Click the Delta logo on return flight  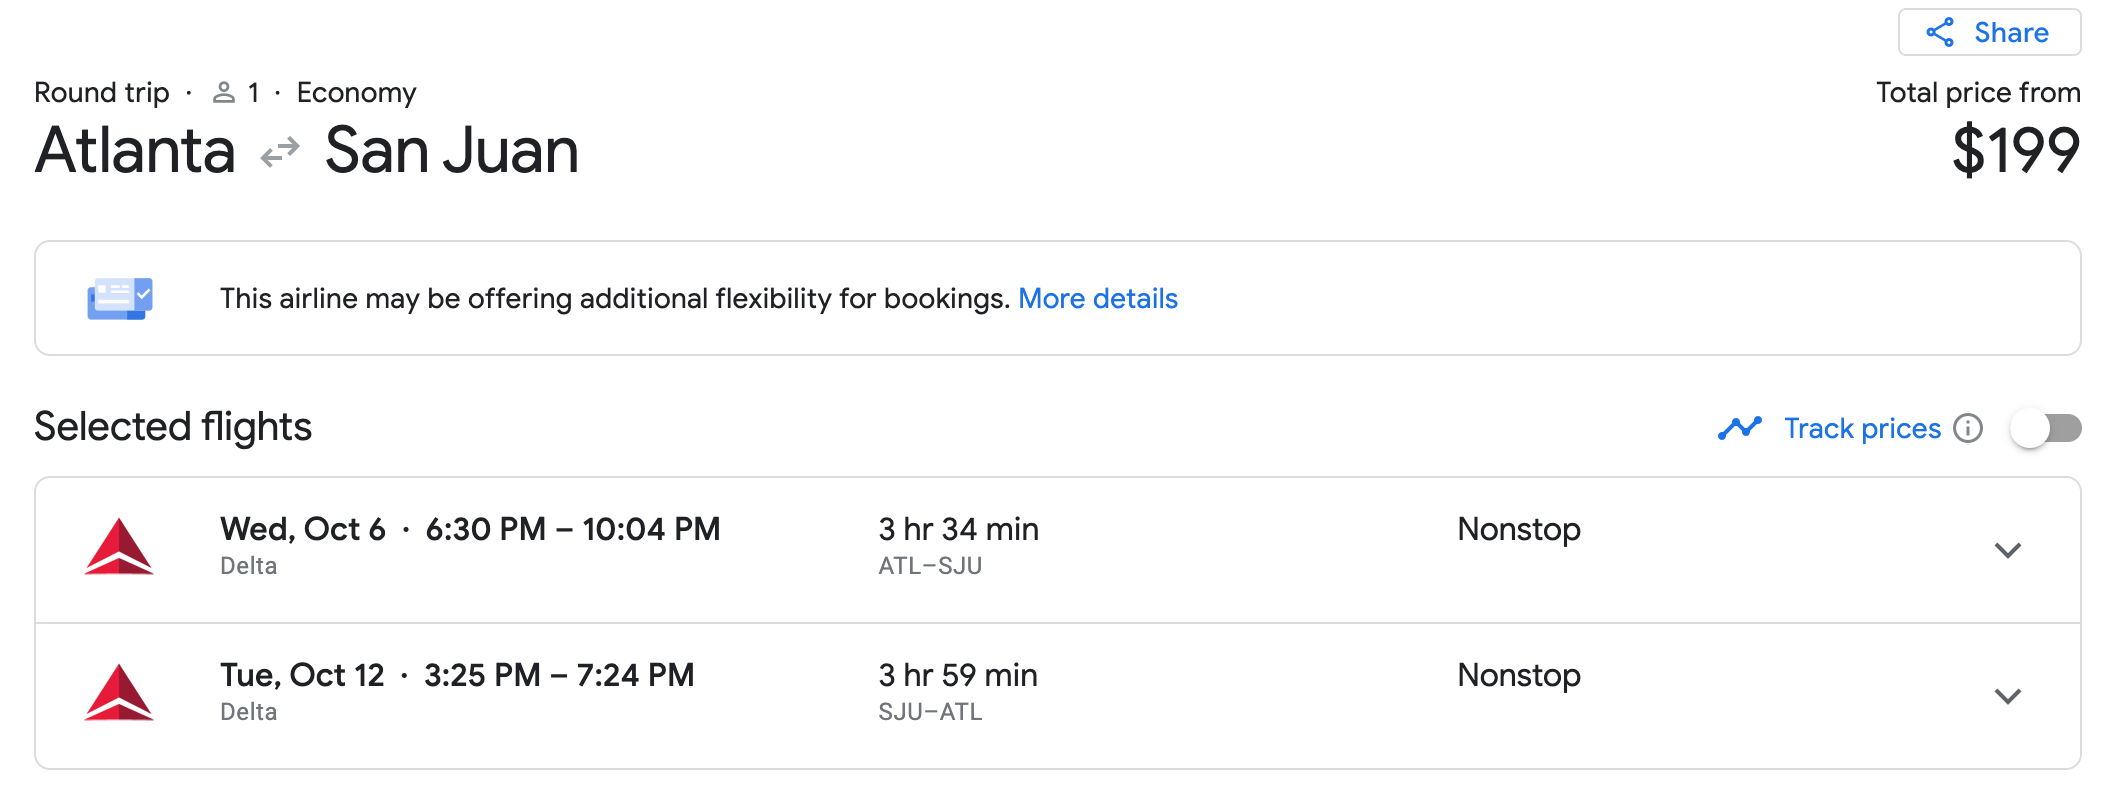[x=119, y=693]
